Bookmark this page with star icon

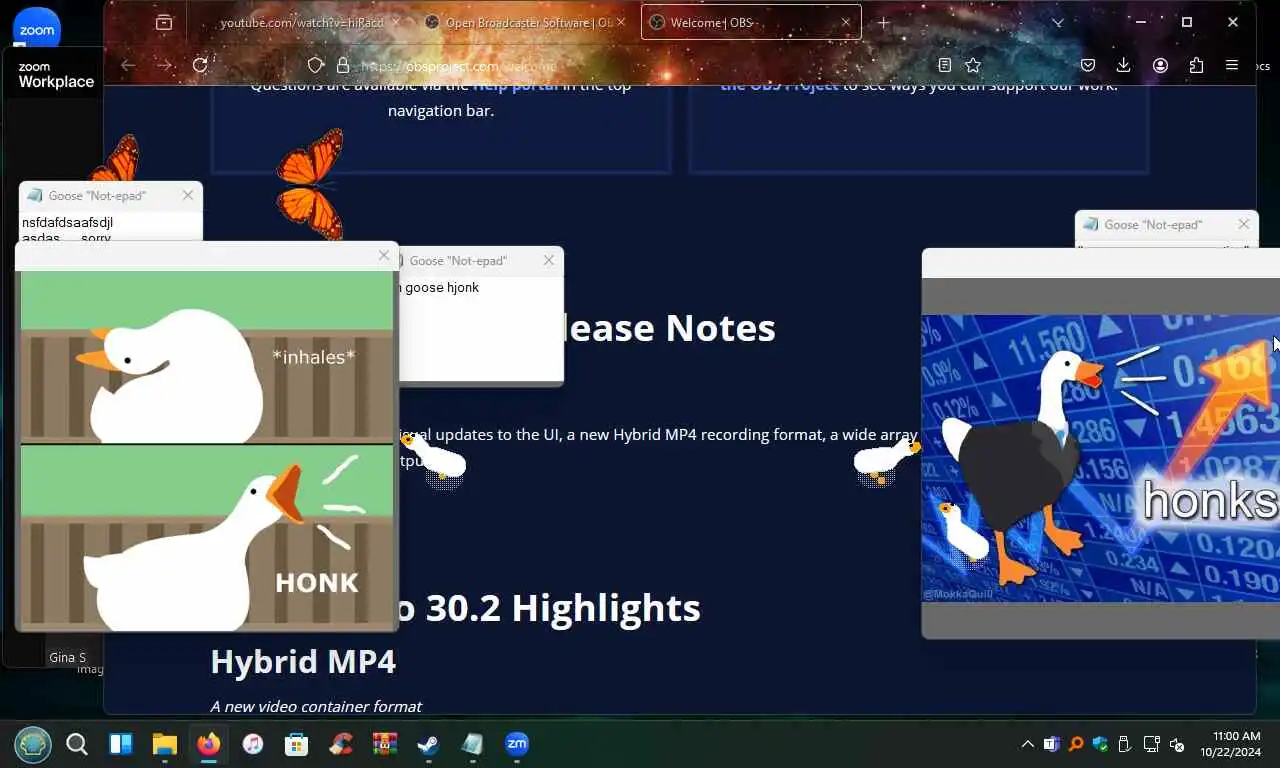[x=973, y=65]
